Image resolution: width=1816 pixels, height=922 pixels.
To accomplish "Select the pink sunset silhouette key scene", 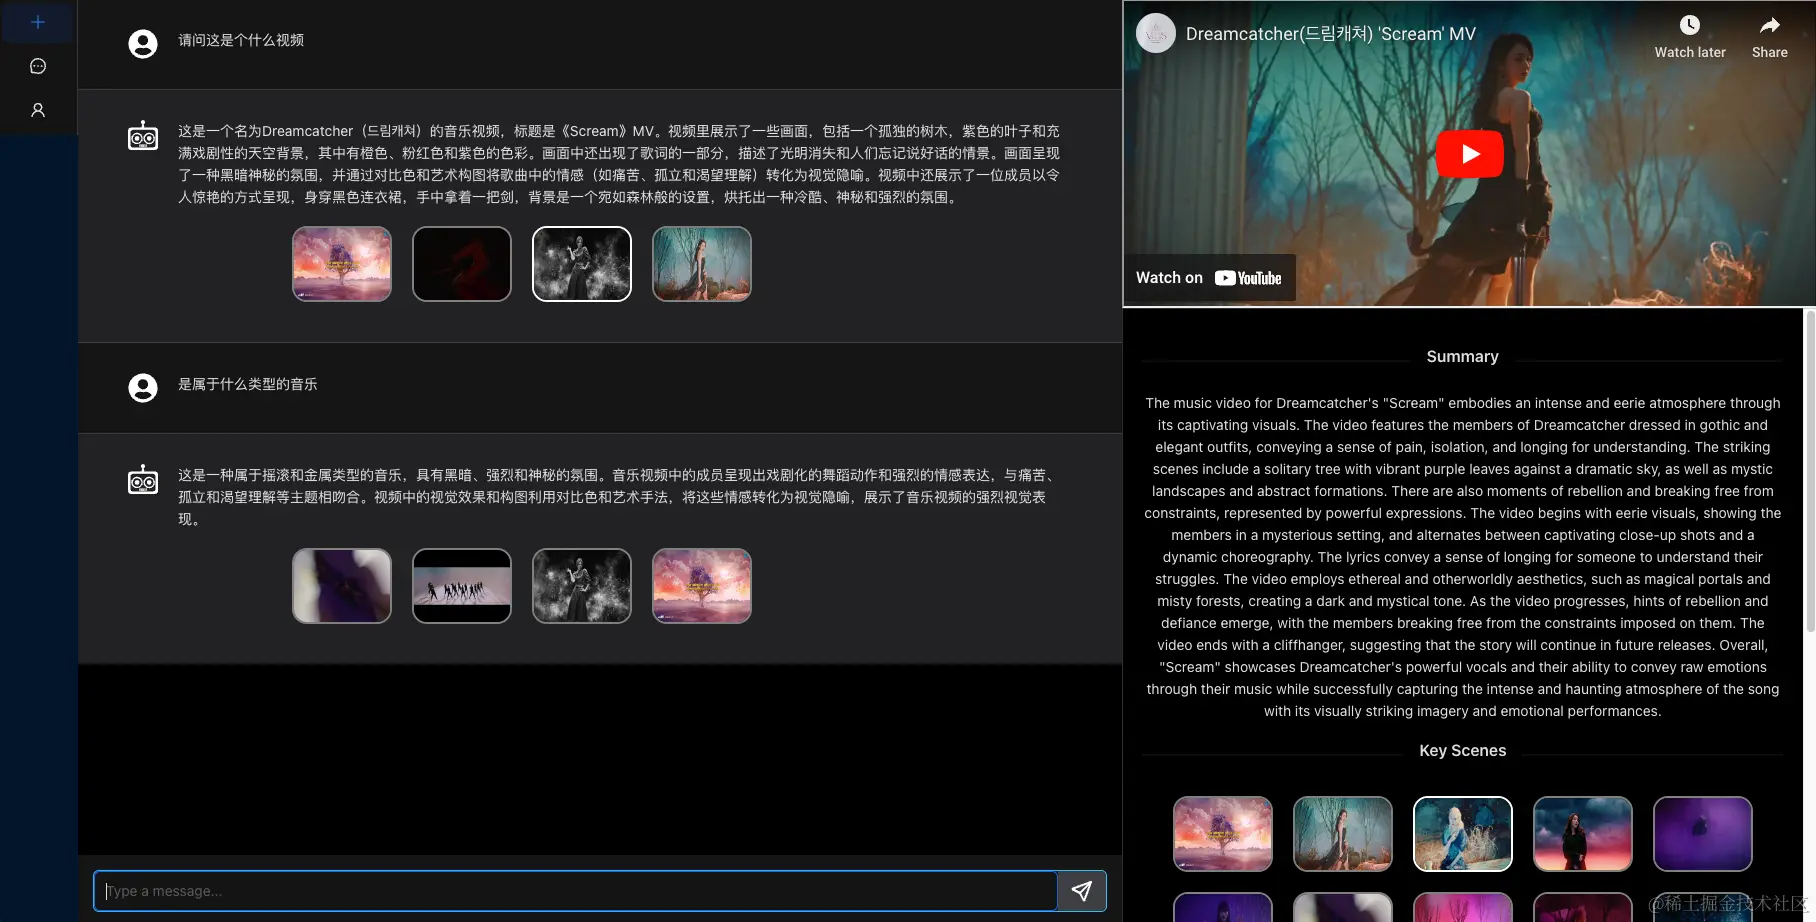I will pos(1583,834).
